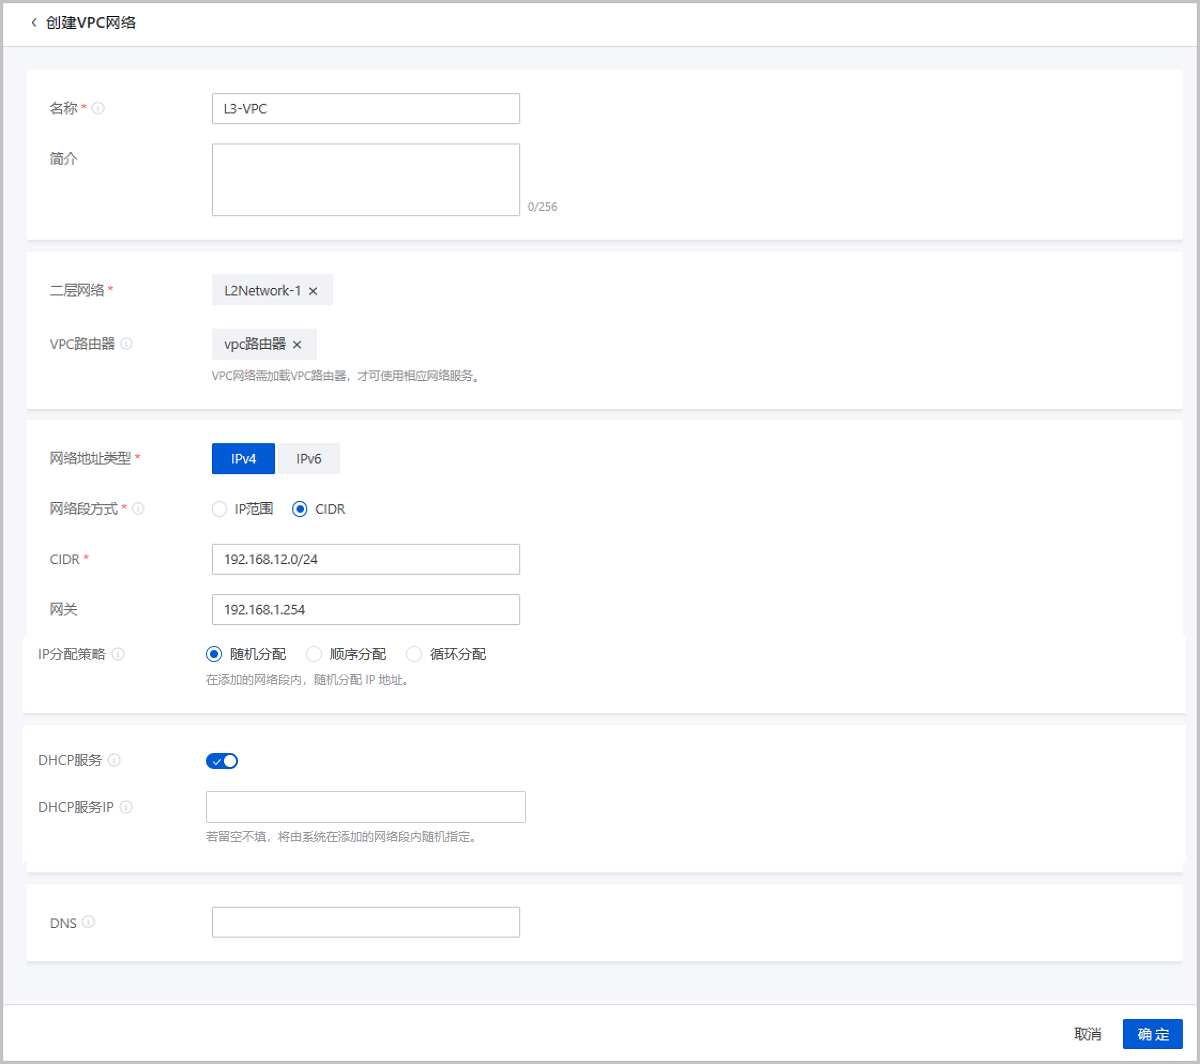
Task: Disable the DHCP服务 toggle
Action: [222, 760]
